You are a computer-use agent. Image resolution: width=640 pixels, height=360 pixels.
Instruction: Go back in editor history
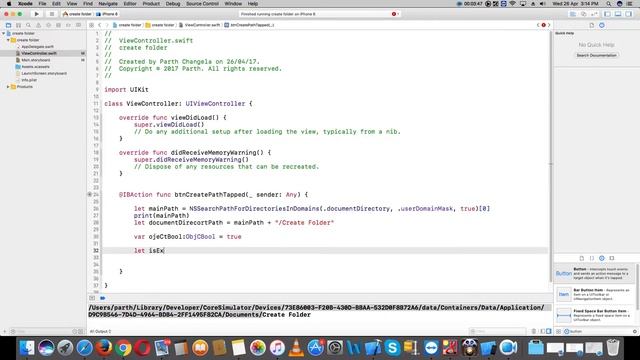click(99, 25)
